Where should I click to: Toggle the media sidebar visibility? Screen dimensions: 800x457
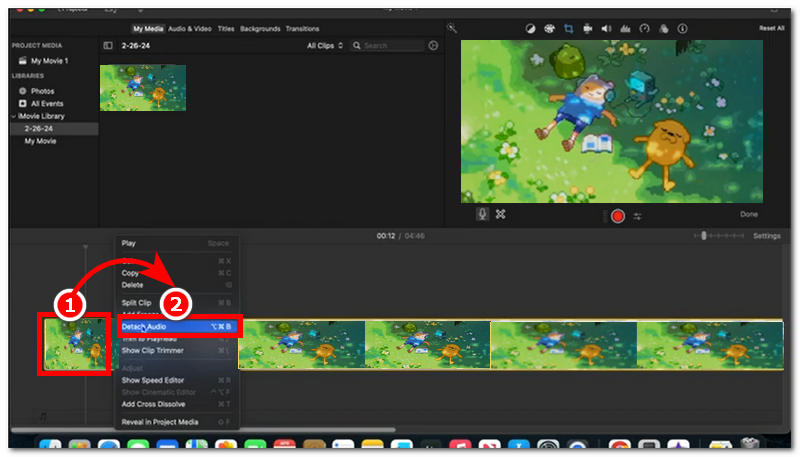click(x=108, y=45)
